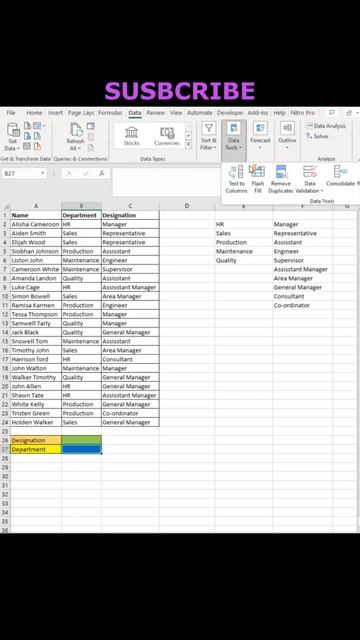Viewport: 360px width, 640px height.
Task: Open the Name Box dropdown arrow
Action: coord(42,173)
